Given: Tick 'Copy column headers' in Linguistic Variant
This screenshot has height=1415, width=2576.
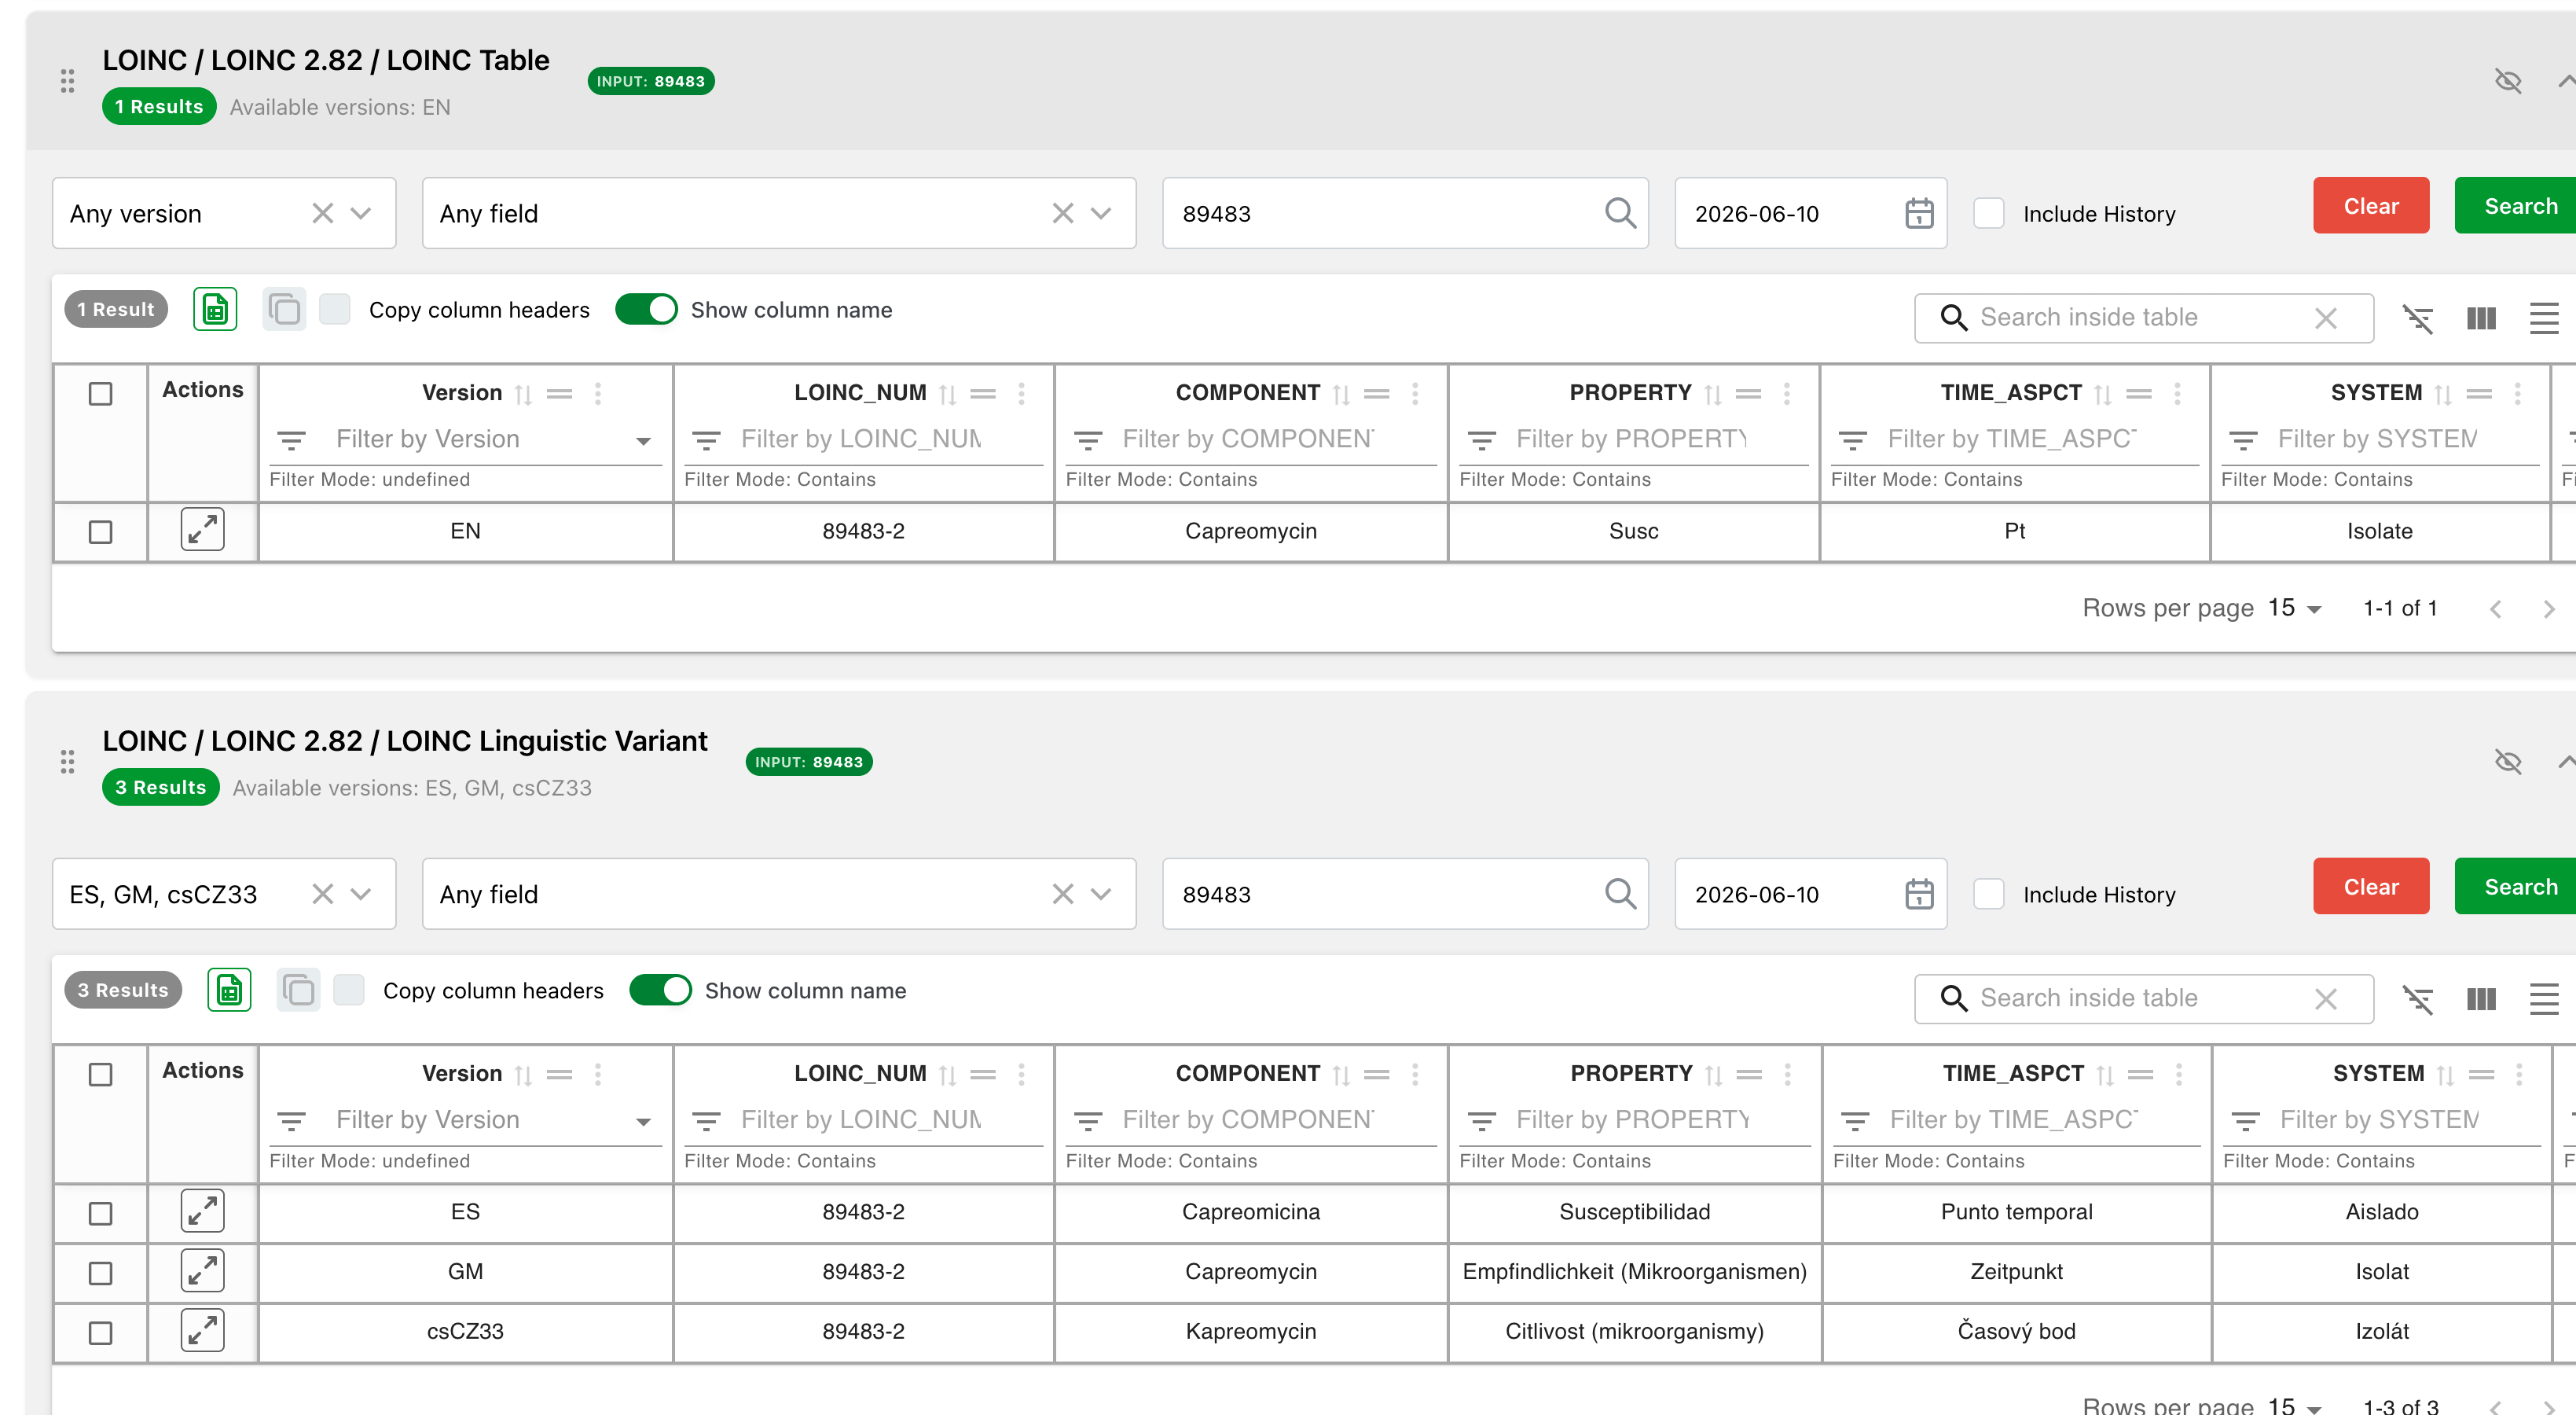Looking at the screenshot, I should pos(349,990).
